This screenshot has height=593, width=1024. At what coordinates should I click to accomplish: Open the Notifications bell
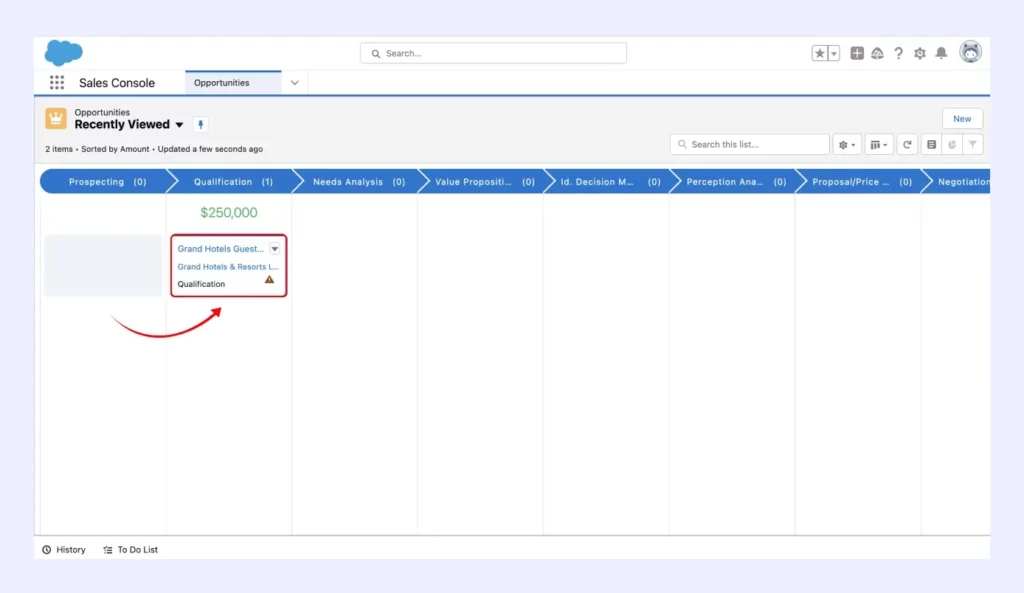[941, 54]
